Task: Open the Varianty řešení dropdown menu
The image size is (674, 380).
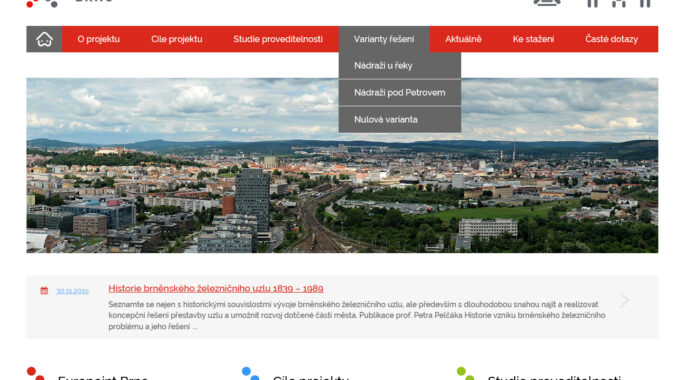Action: point(384,39)
